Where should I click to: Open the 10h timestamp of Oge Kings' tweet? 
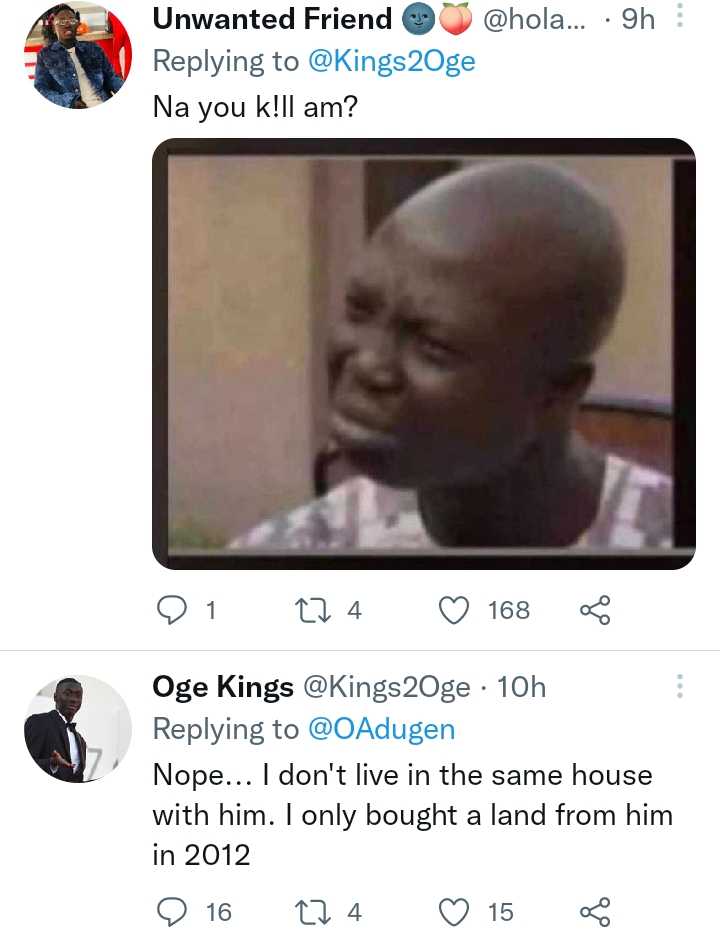click(x=521, y=687)
